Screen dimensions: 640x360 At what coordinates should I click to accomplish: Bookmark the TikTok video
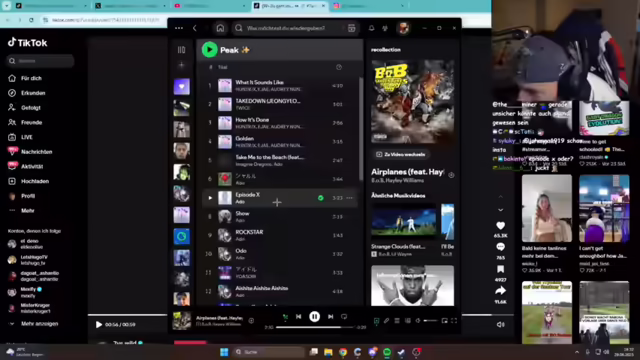click(x=500, y=269)
